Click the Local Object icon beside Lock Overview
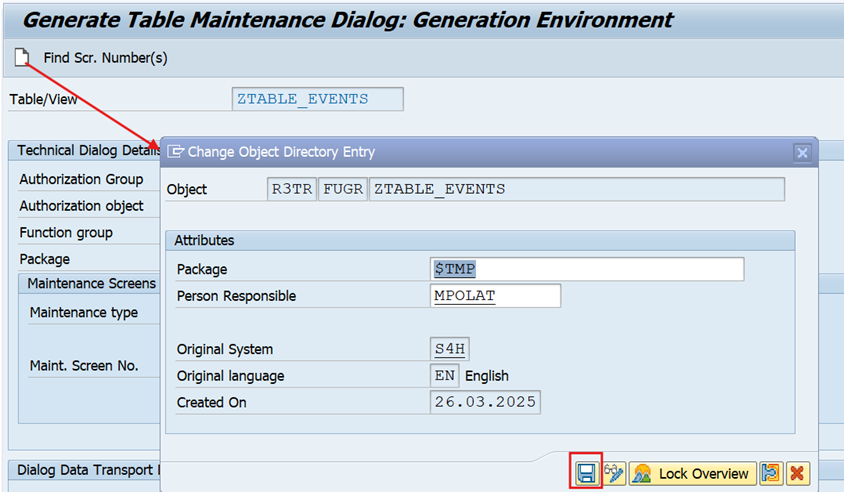844x492 pixels. tap(770, 473)
